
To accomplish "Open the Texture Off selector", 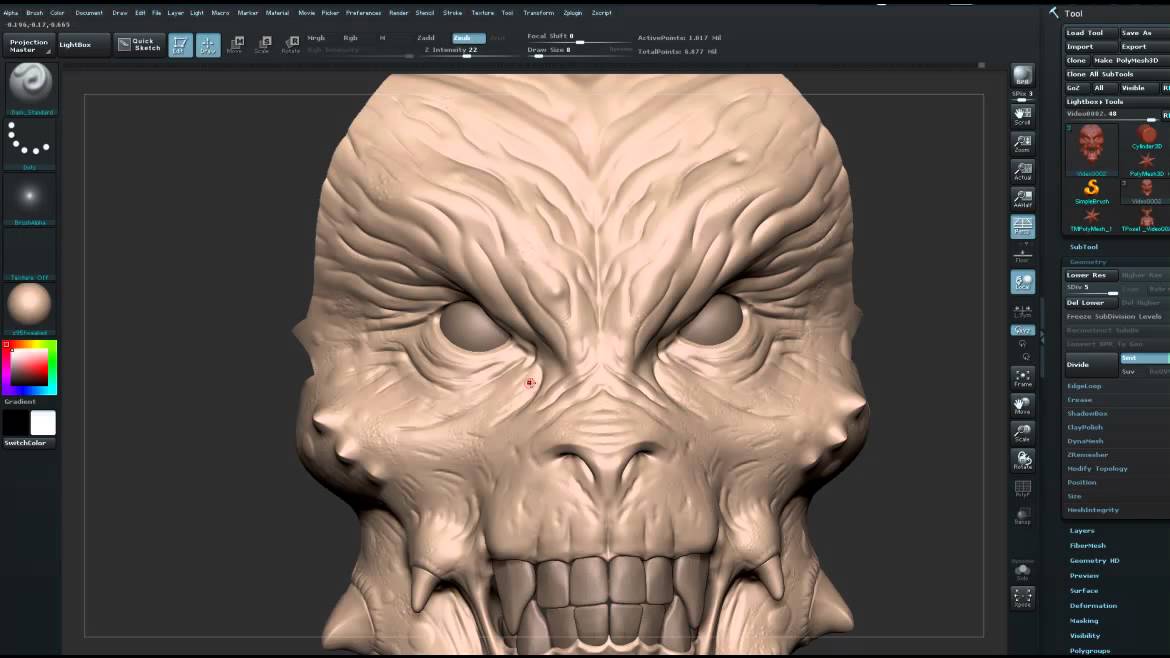I will (30, 254).
